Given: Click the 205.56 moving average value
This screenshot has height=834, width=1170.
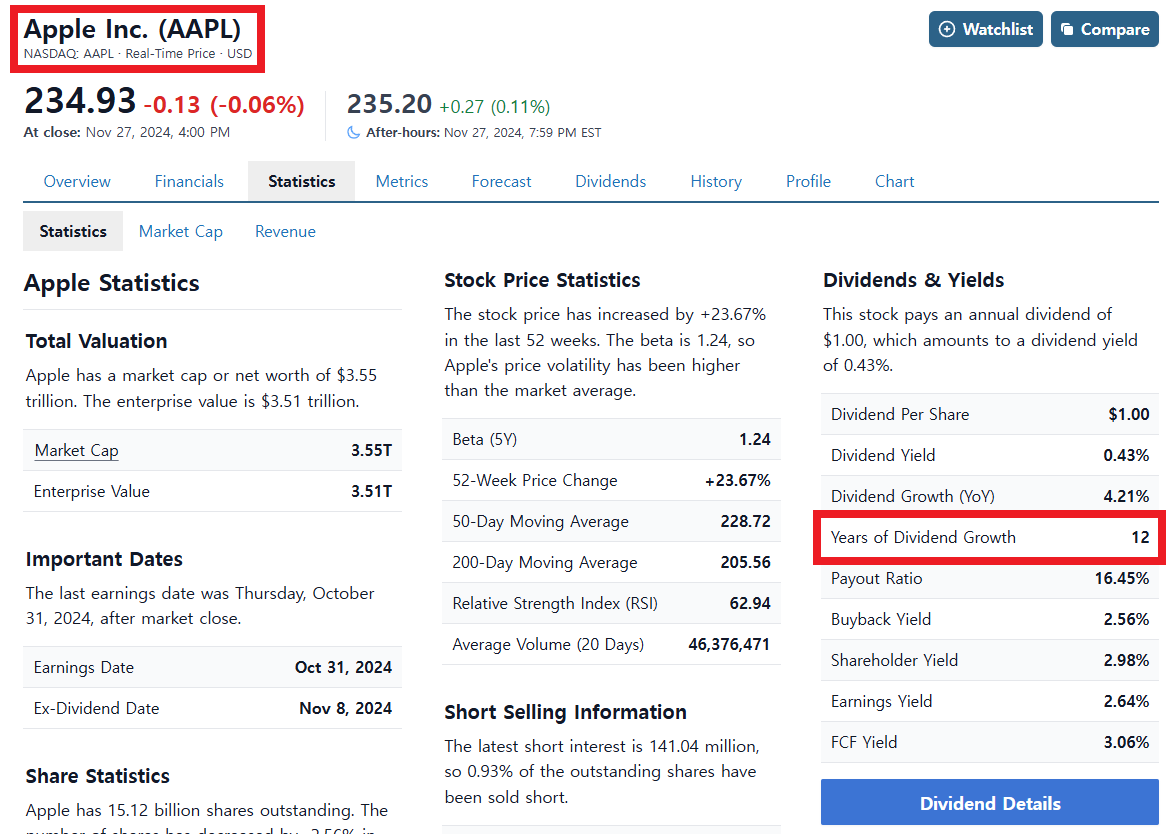Looking at the screenshot, I should (x=745, y=562).
